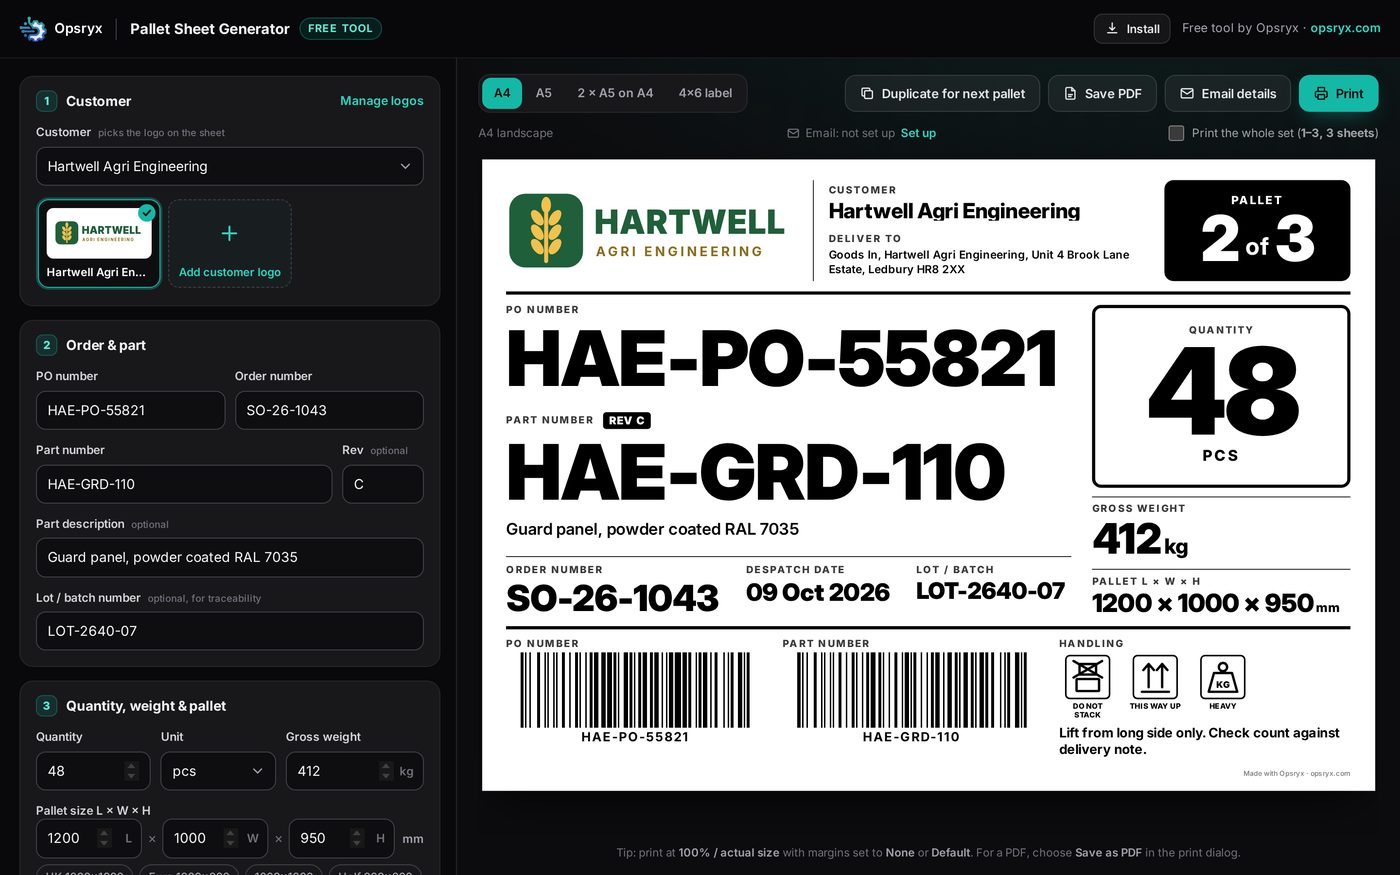Click the Heavy handling icon
Screen dimensions: 1400x875
[x=1222, y=678]
